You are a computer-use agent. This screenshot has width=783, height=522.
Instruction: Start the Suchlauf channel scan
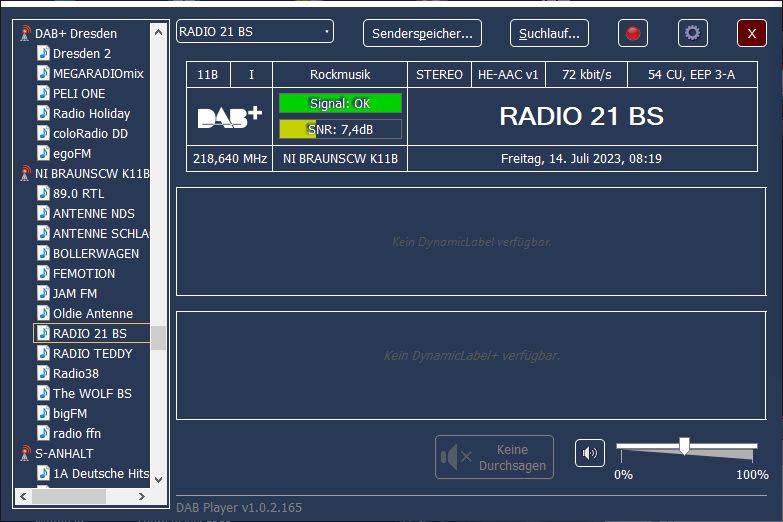pos(549,33)
